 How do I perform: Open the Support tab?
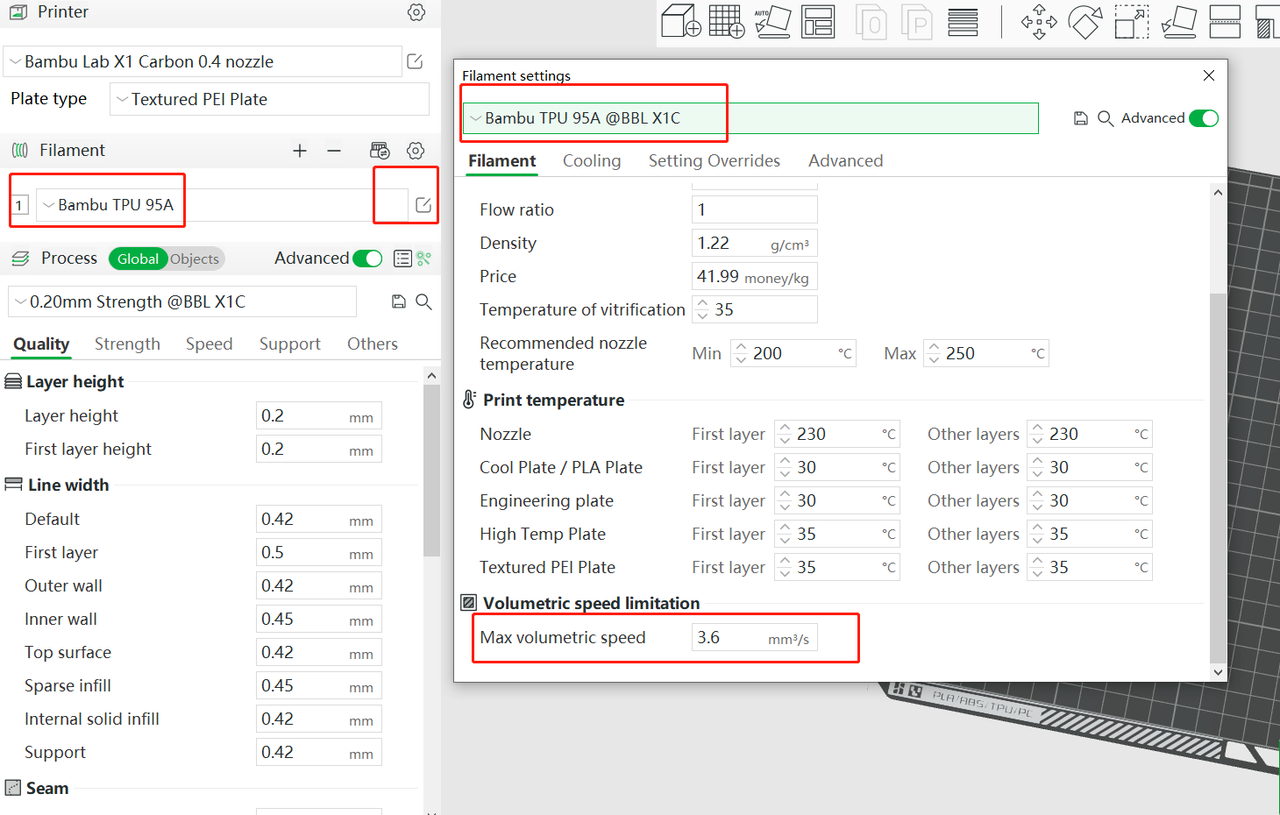[290, 344]
